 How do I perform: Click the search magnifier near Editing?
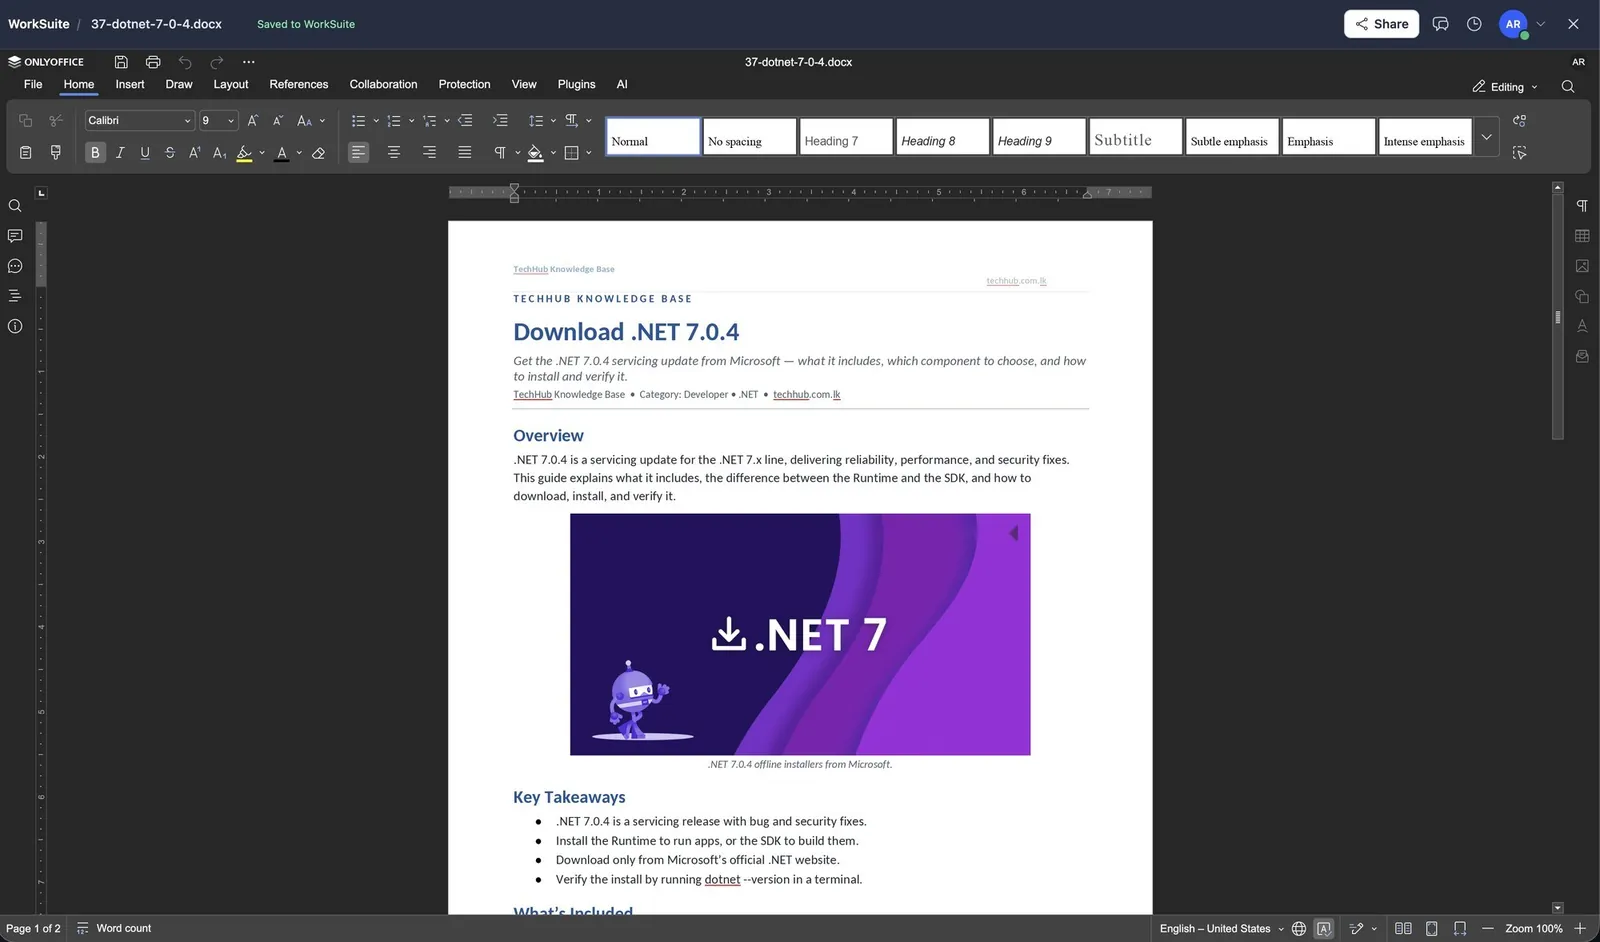(x=1568, y=87)
